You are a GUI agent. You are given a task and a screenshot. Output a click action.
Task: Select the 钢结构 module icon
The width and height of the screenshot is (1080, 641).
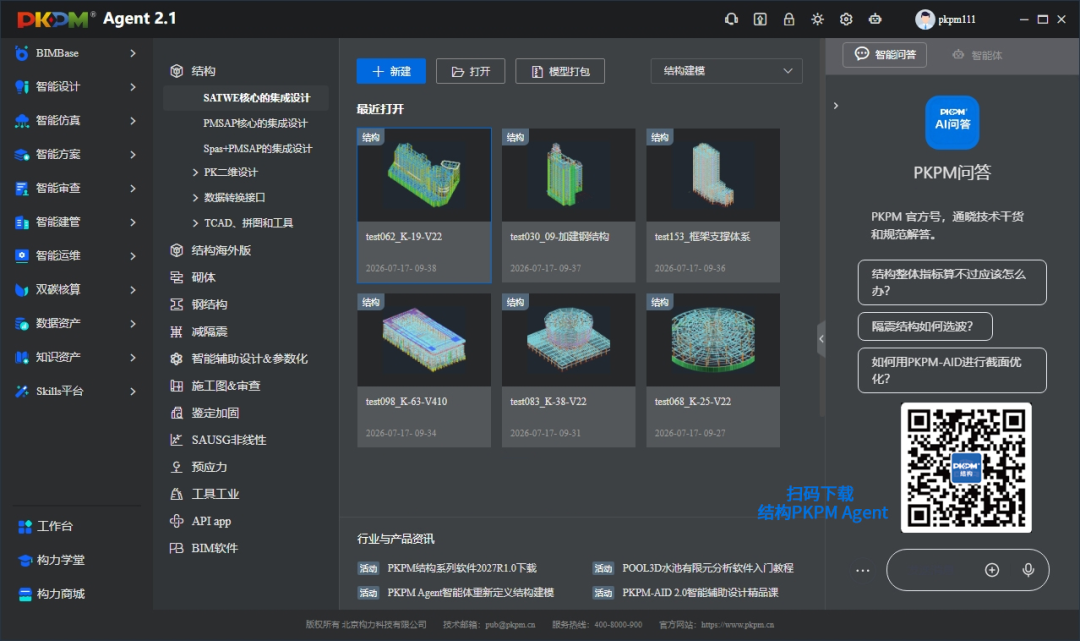click(176, 304)
